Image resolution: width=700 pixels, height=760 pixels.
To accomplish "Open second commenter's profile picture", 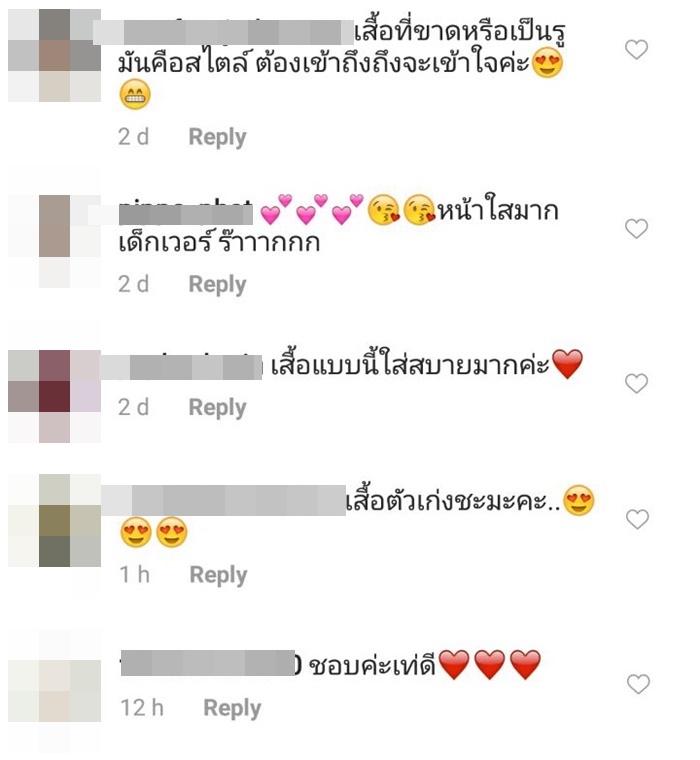I will click(54, 241).
